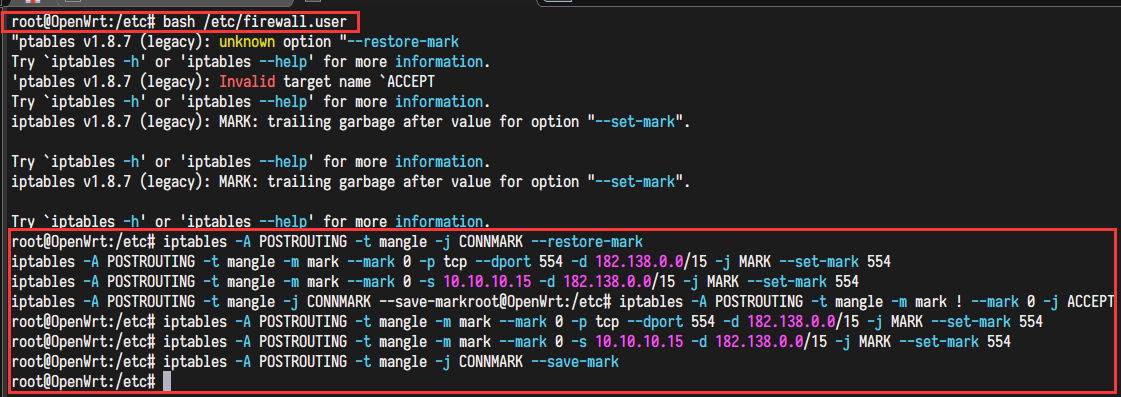Click "-h" in the first Try iptables line

click(131, 62)
